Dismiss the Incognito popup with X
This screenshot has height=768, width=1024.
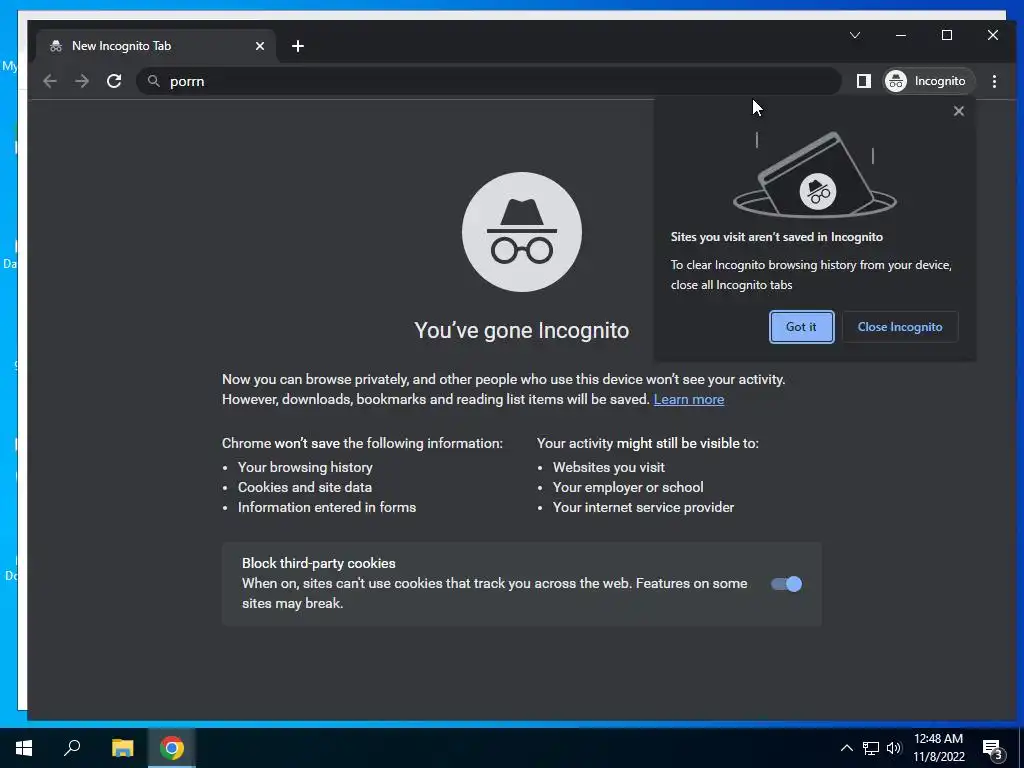[959, 111]
